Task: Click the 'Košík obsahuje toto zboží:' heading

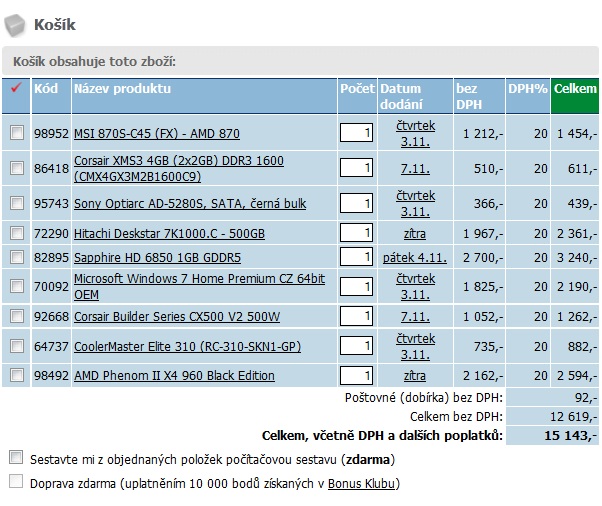Action: pyautogui.click(x=94, y=61)
